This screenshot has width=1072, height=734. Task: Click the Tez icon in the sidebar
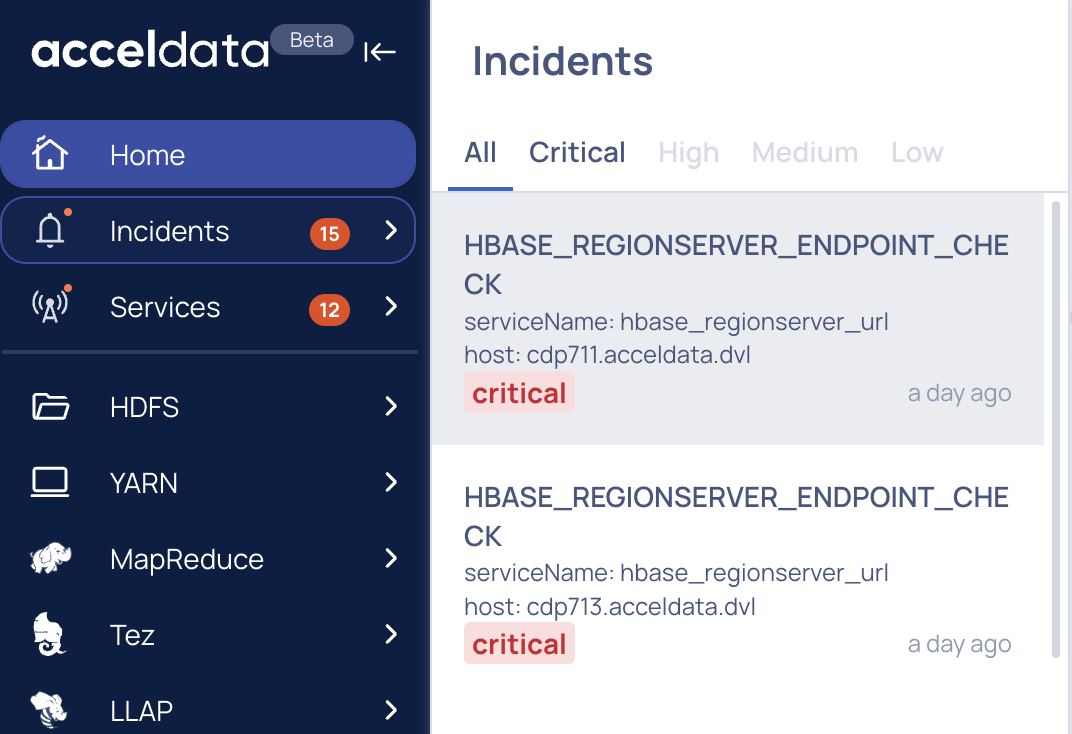click(50, 634)
